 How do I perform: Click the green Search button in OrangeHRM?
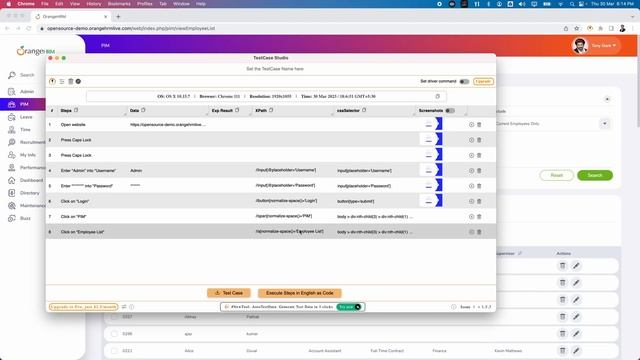595,176
